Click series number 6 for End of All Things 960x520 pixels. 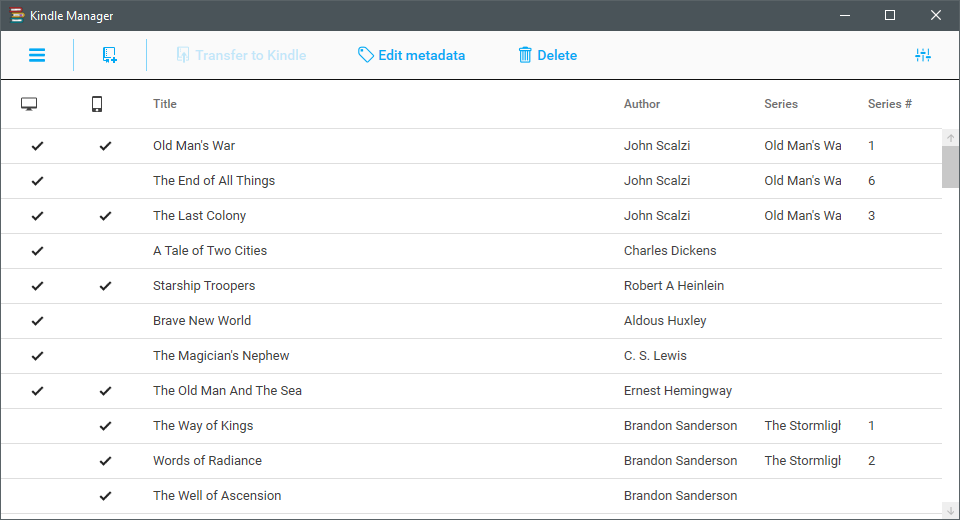tap(871, 181)
